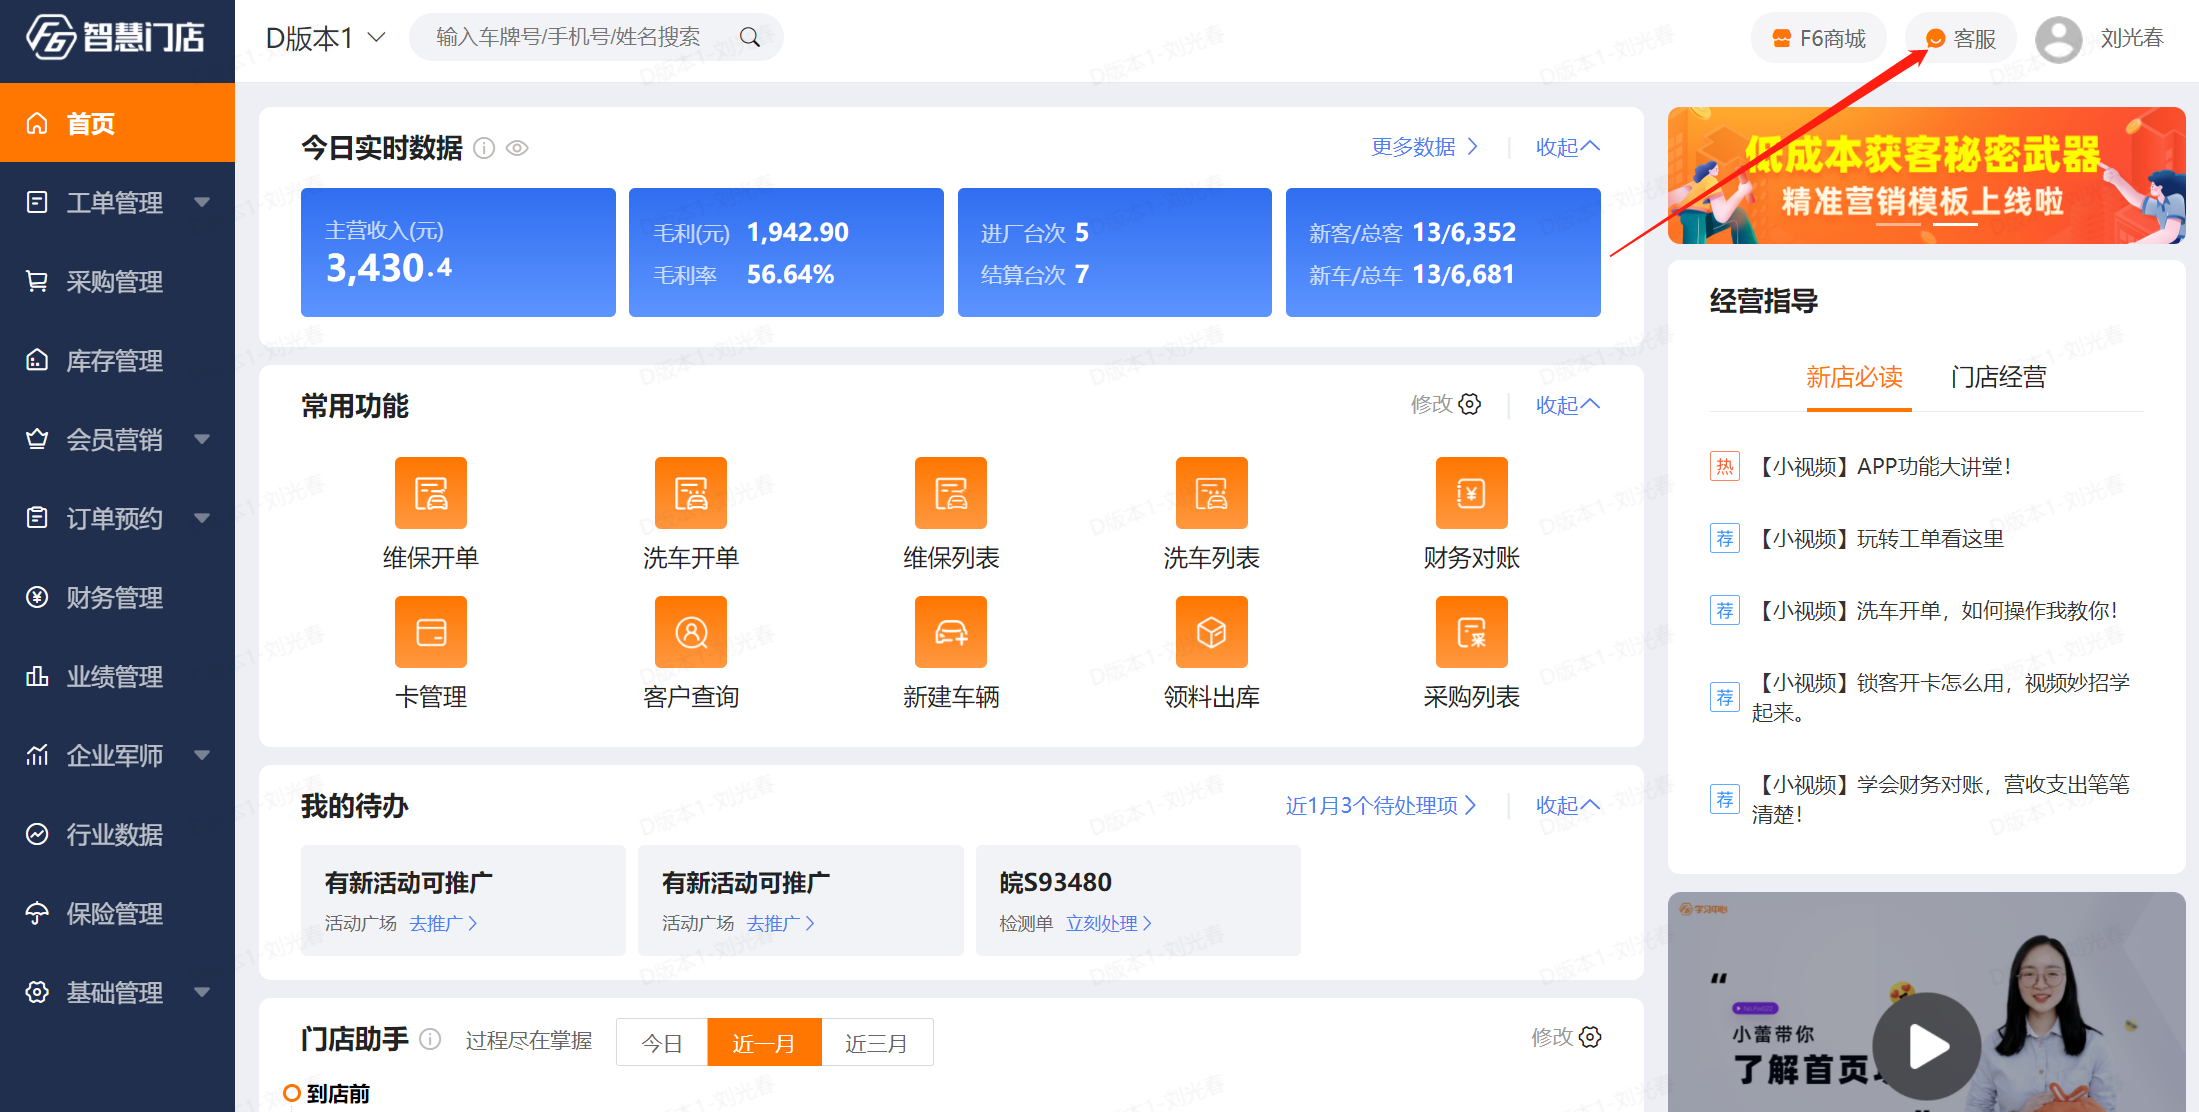Click username 刘光春
The width and height of the screenshot is (2199, 1112).
(x=2132, y=38)
